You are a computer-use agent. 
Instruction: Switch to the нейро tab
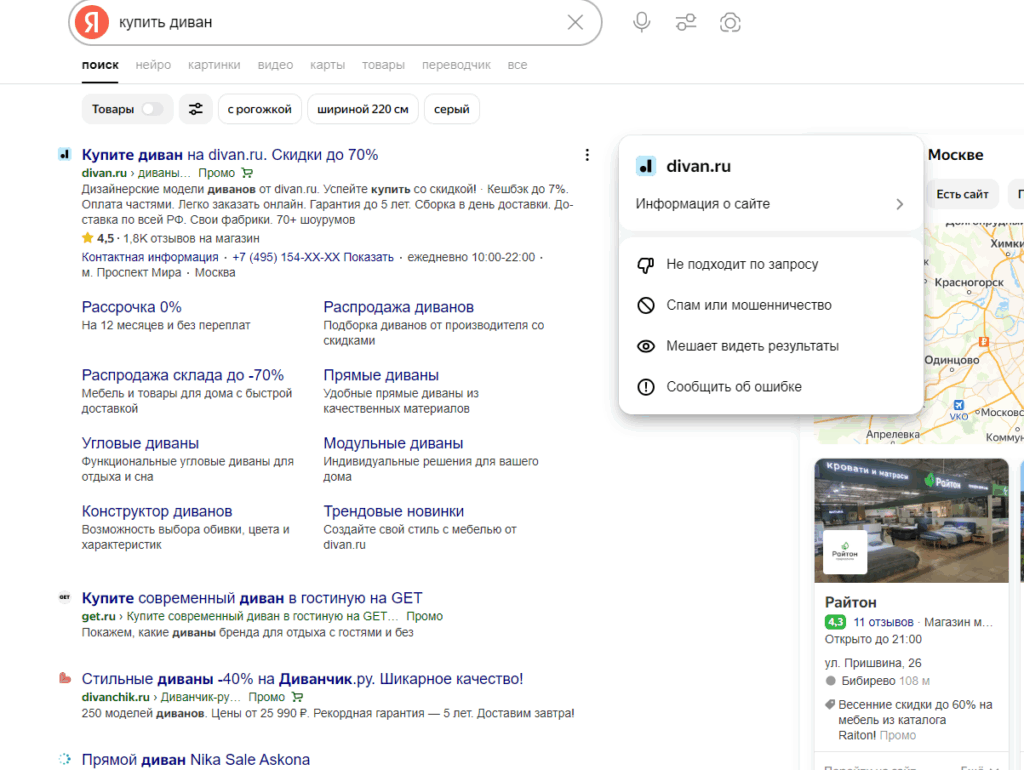click(153, 65)
